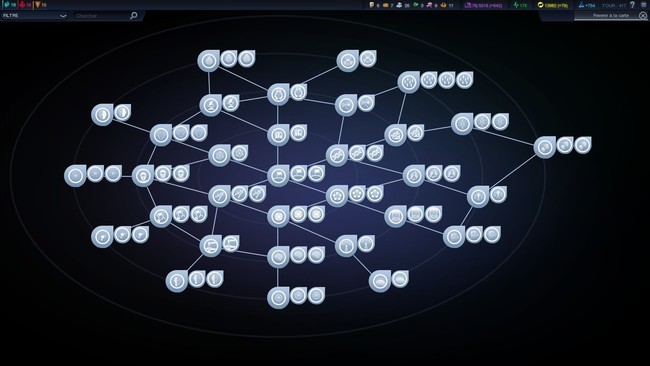Image resolution: width=650 pixels, height=366 pixels.
Task: Select the central flag technology node
Action: 278,175
